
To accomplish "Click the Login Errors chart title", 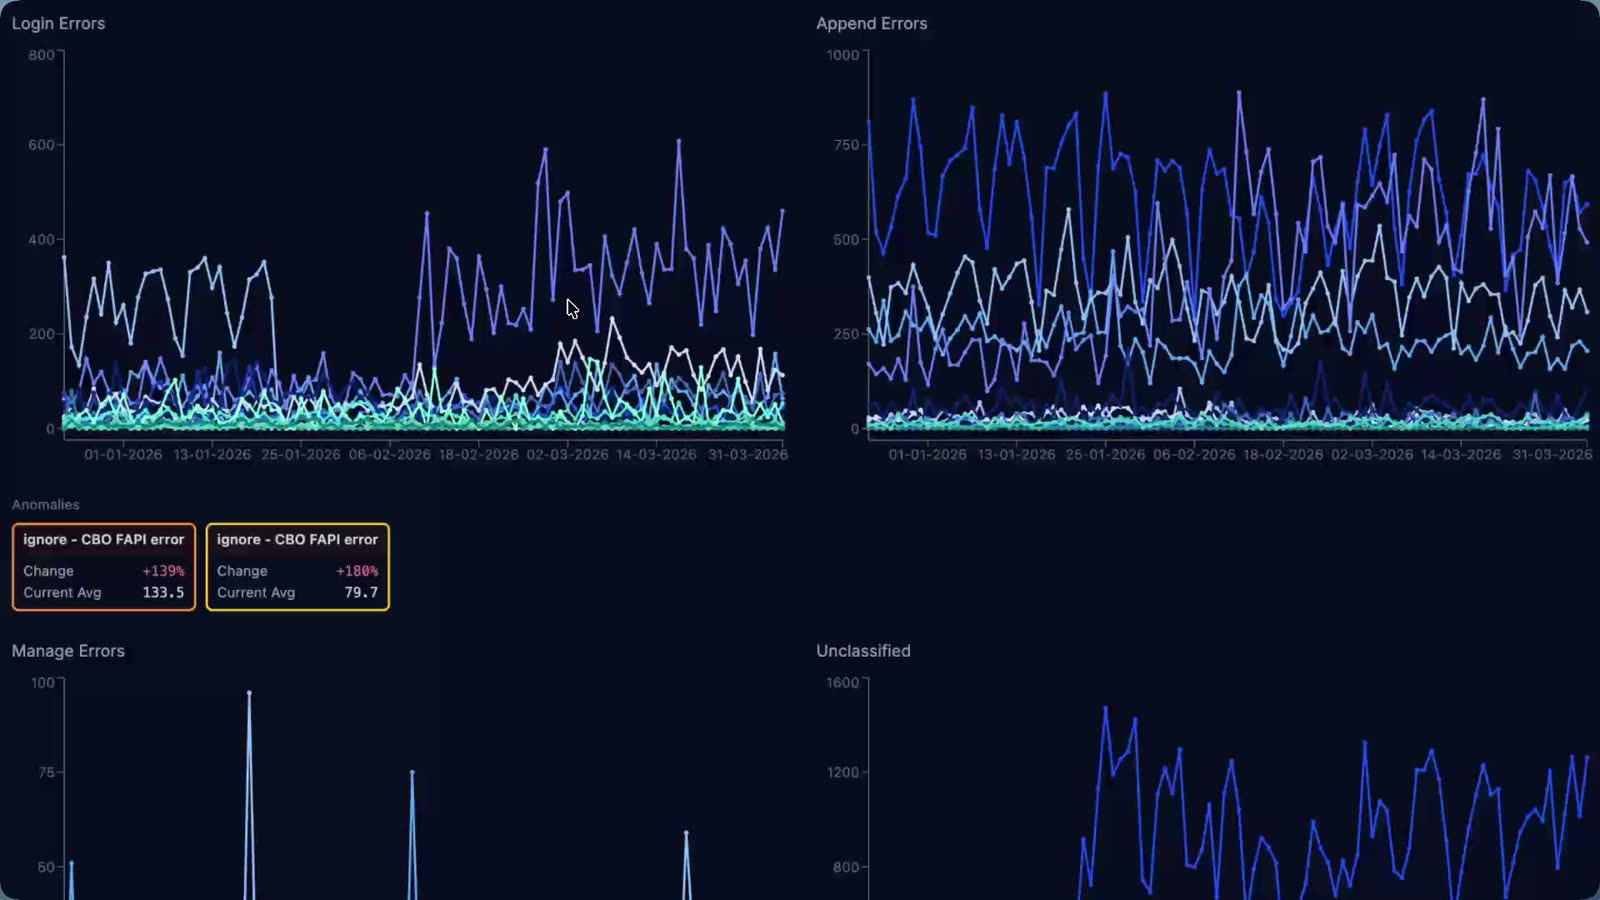I will (x=58, y=23).
